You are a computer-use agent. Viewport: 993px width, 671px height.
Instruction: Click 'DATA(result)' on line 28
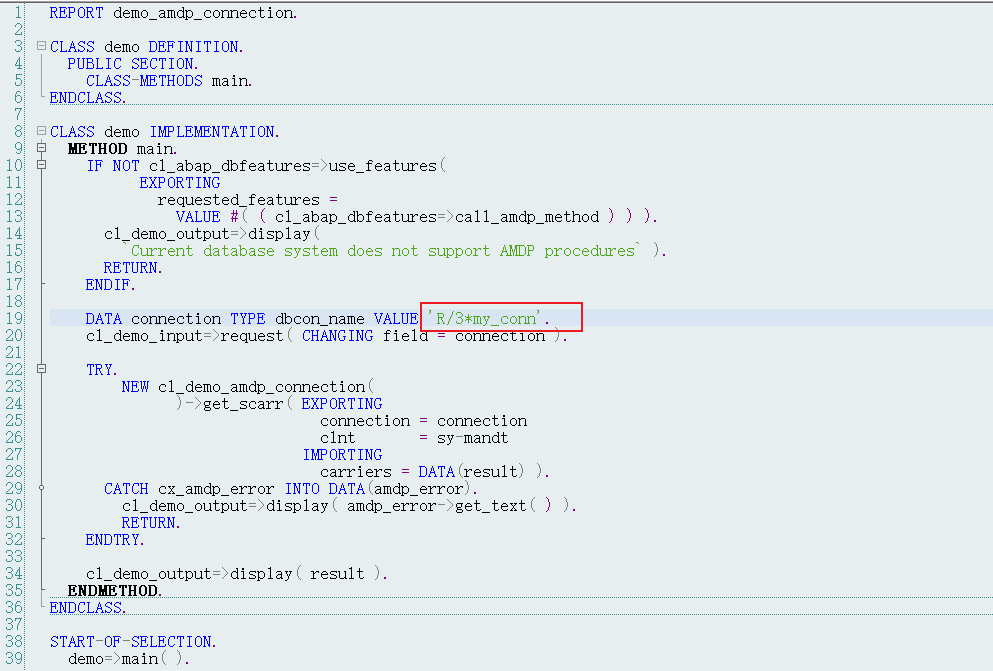point(471,472)
